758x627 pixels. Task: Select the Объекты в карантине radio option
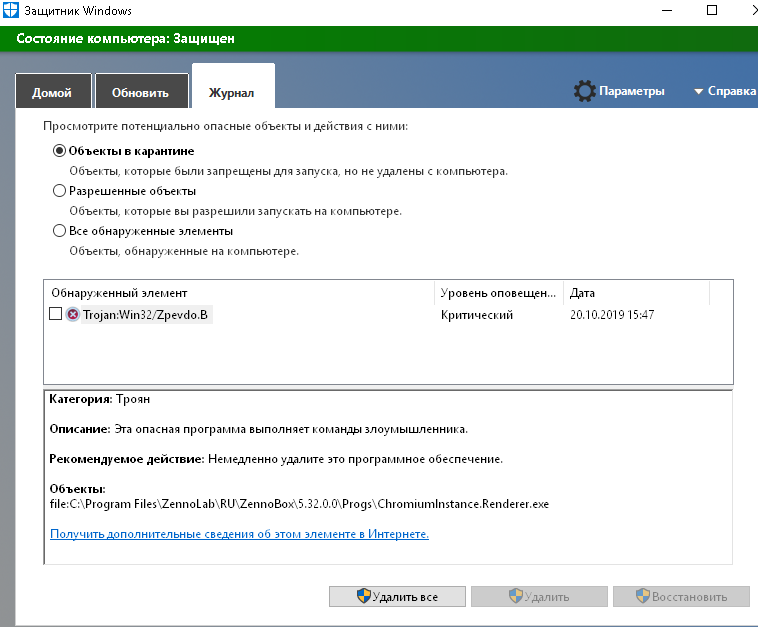pyautogui.click(x=59, y=151)
